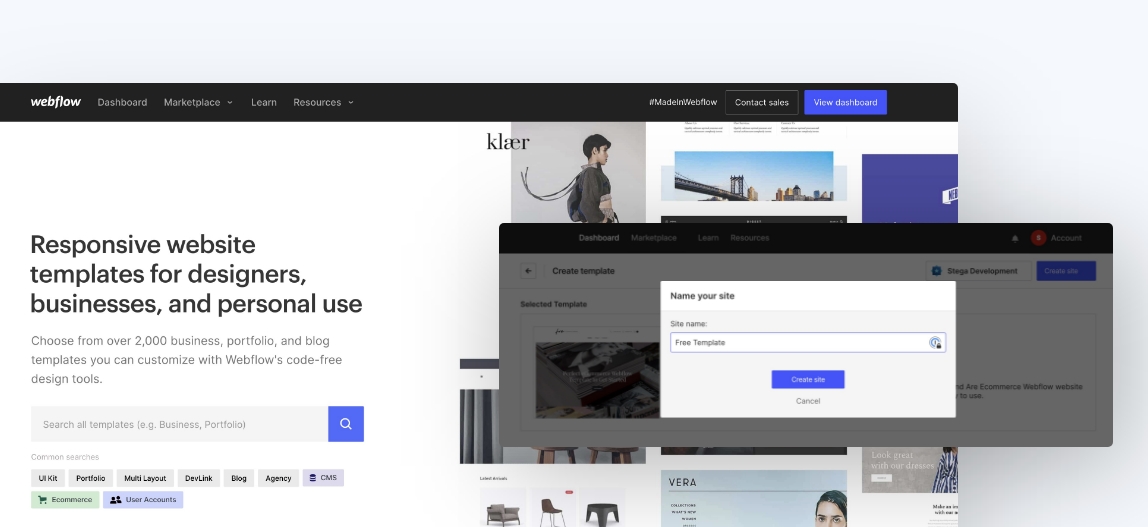Click the 'Common searches' label
This screenshot has width=1148, height=527.
pyautogui.click(x=64, y=457)
